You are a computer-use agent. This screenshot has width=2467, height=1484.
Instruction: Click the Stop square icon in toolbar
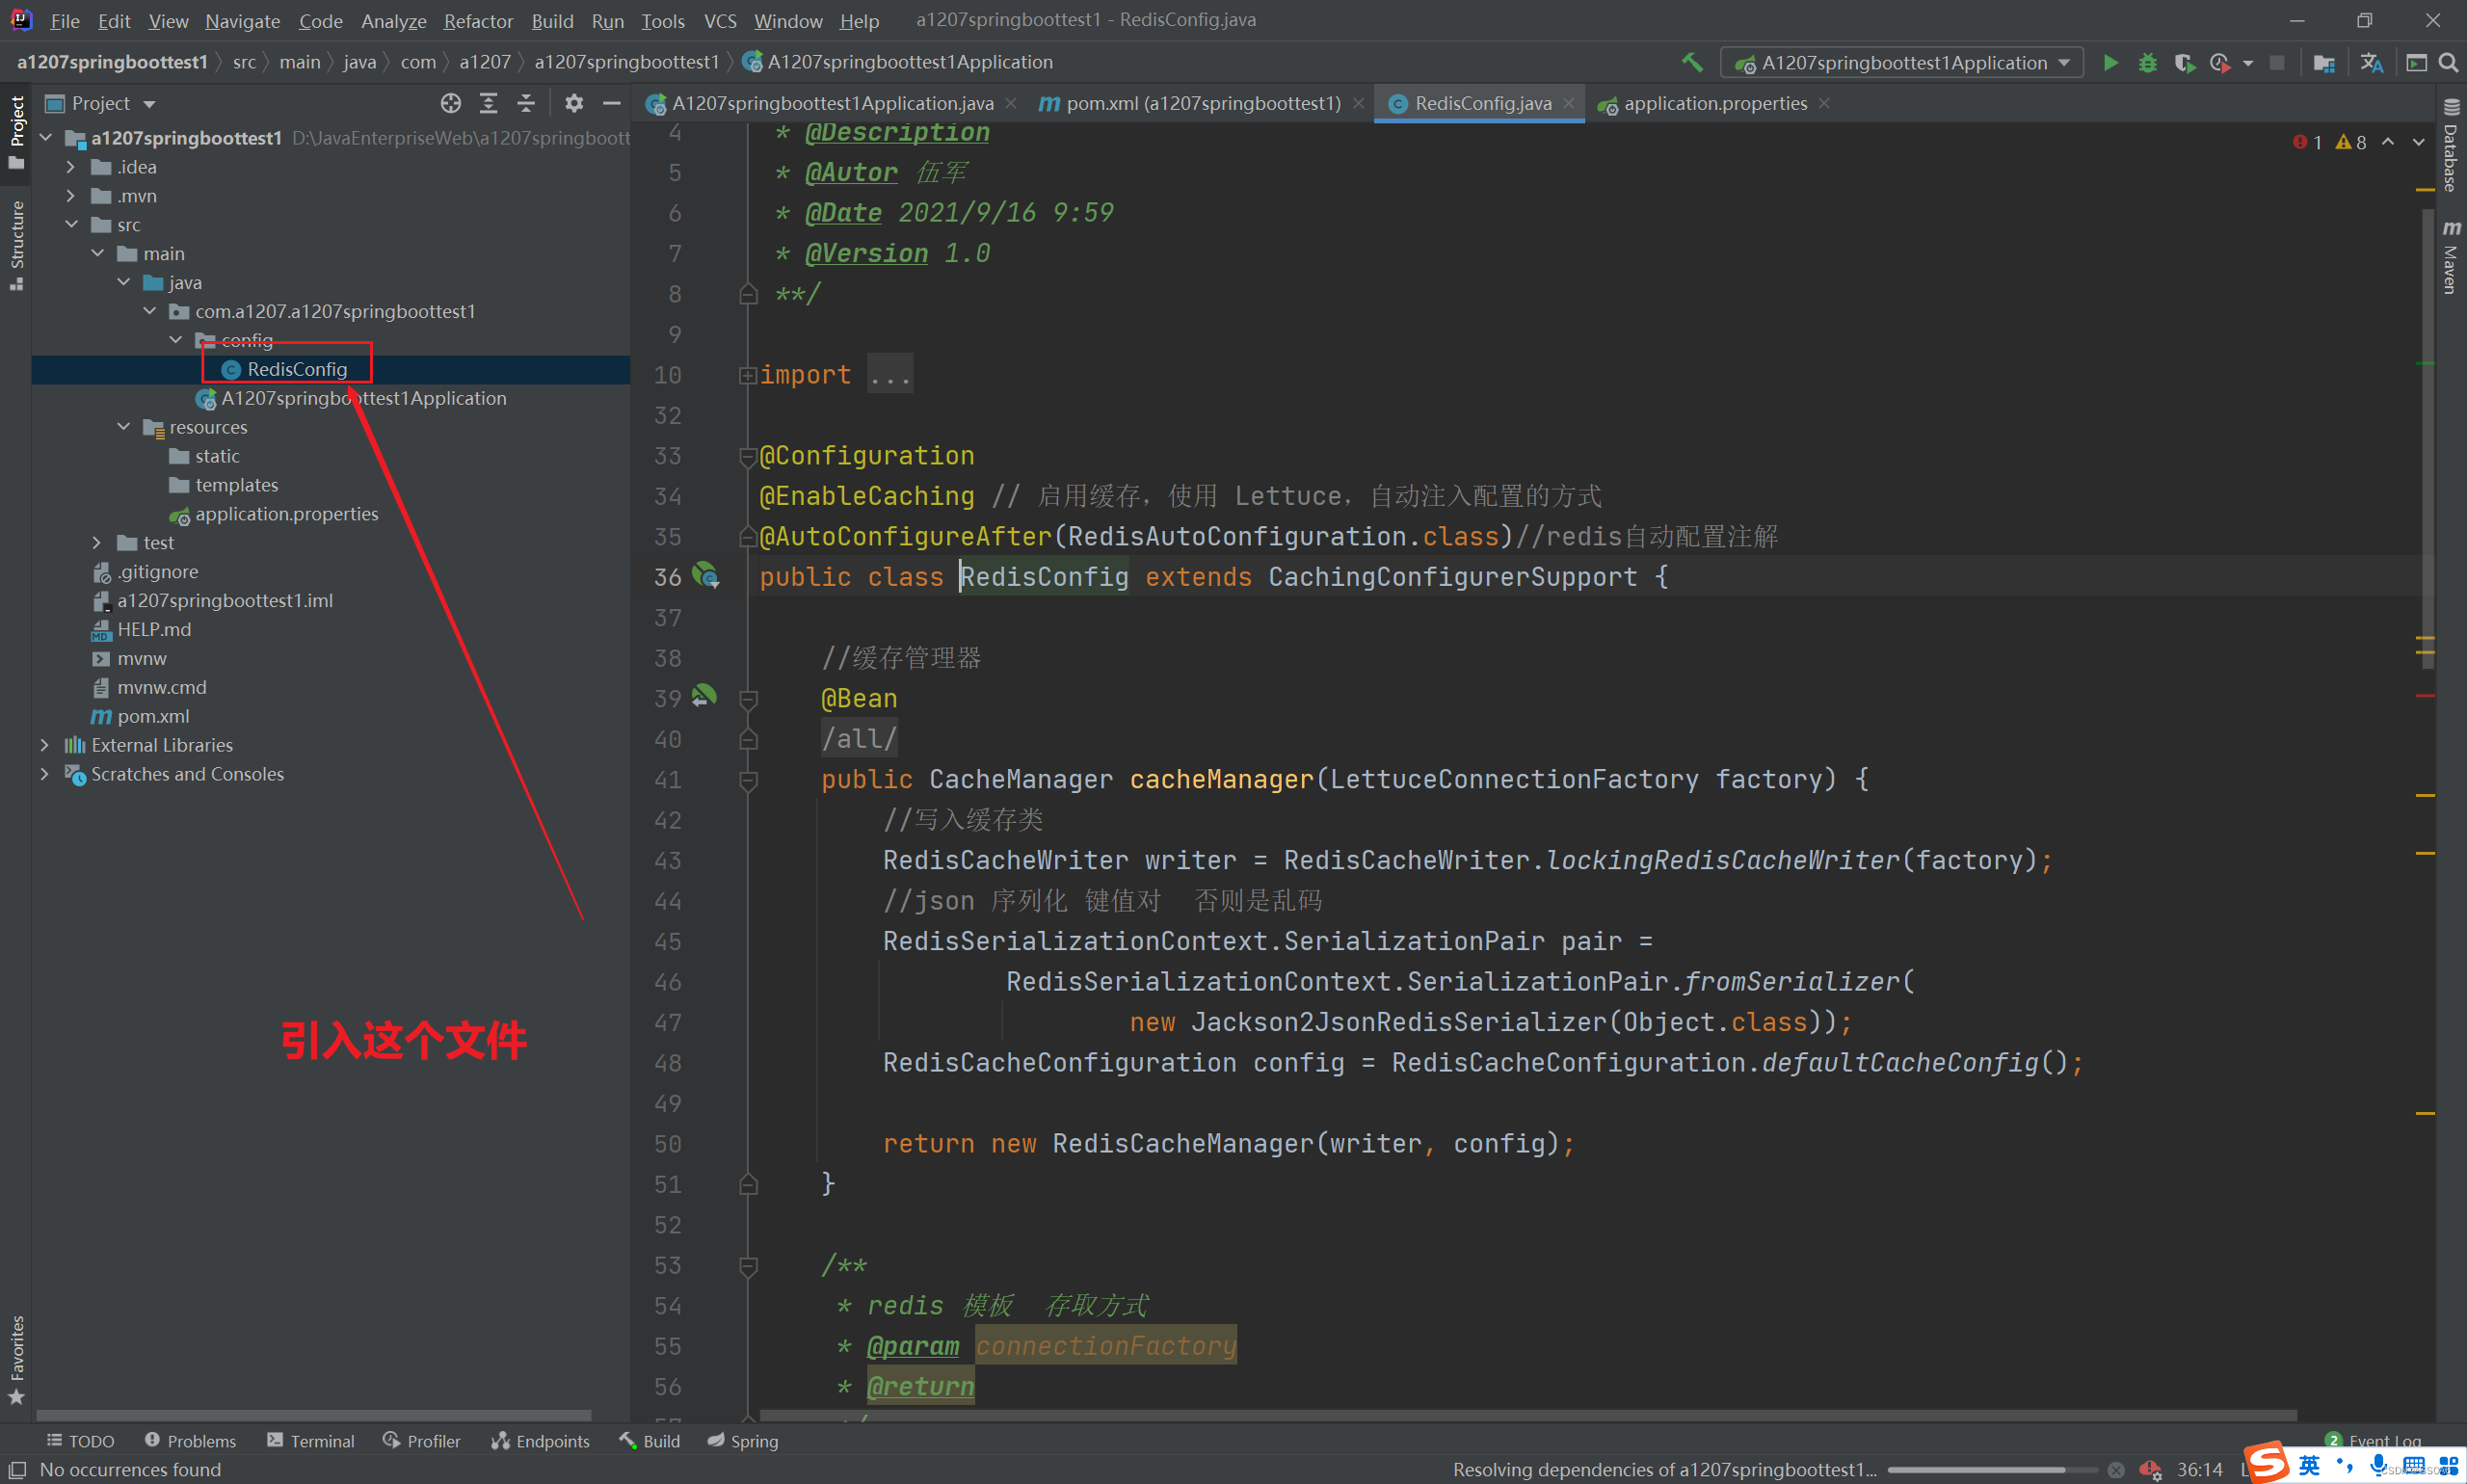(2277, 62)
